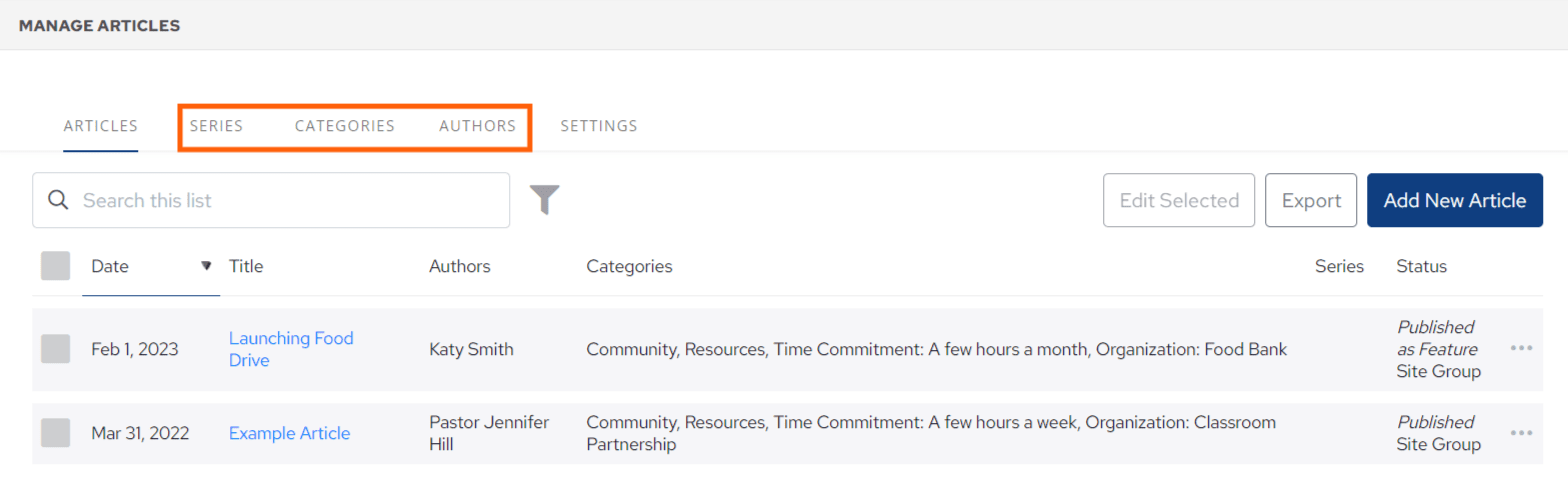Open the Example Article link
The width and height of the screenshot is (1568, 483).
(x=289, y=433)
